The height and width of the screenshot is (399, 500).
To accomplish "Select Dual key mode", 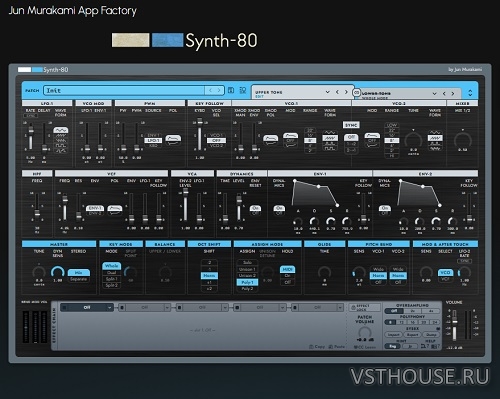I will (x=112, y=272).
